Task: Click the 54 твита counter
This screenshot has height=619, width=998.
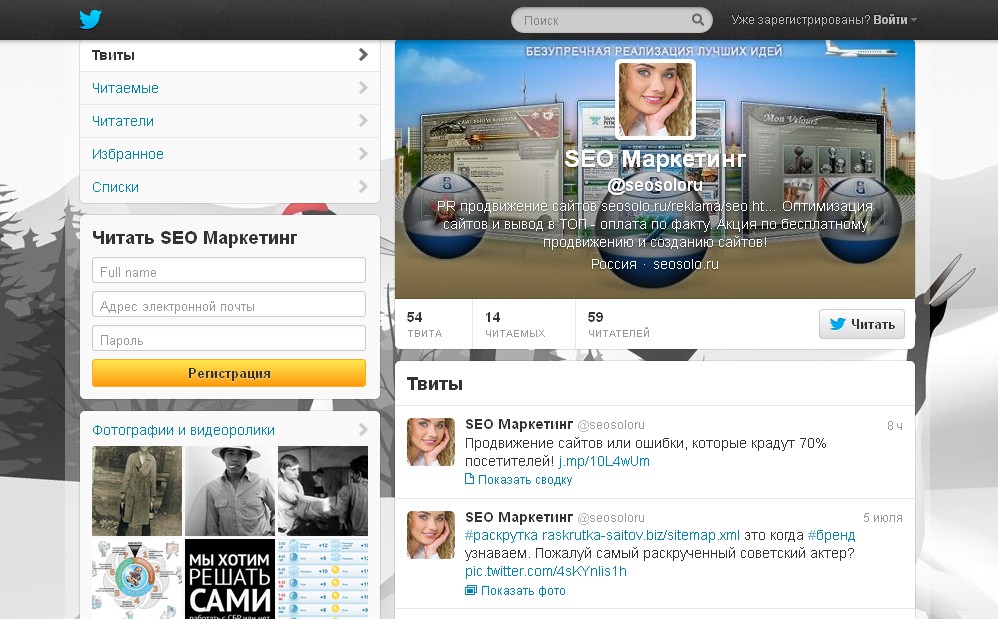Action: (x=425, y=324)
